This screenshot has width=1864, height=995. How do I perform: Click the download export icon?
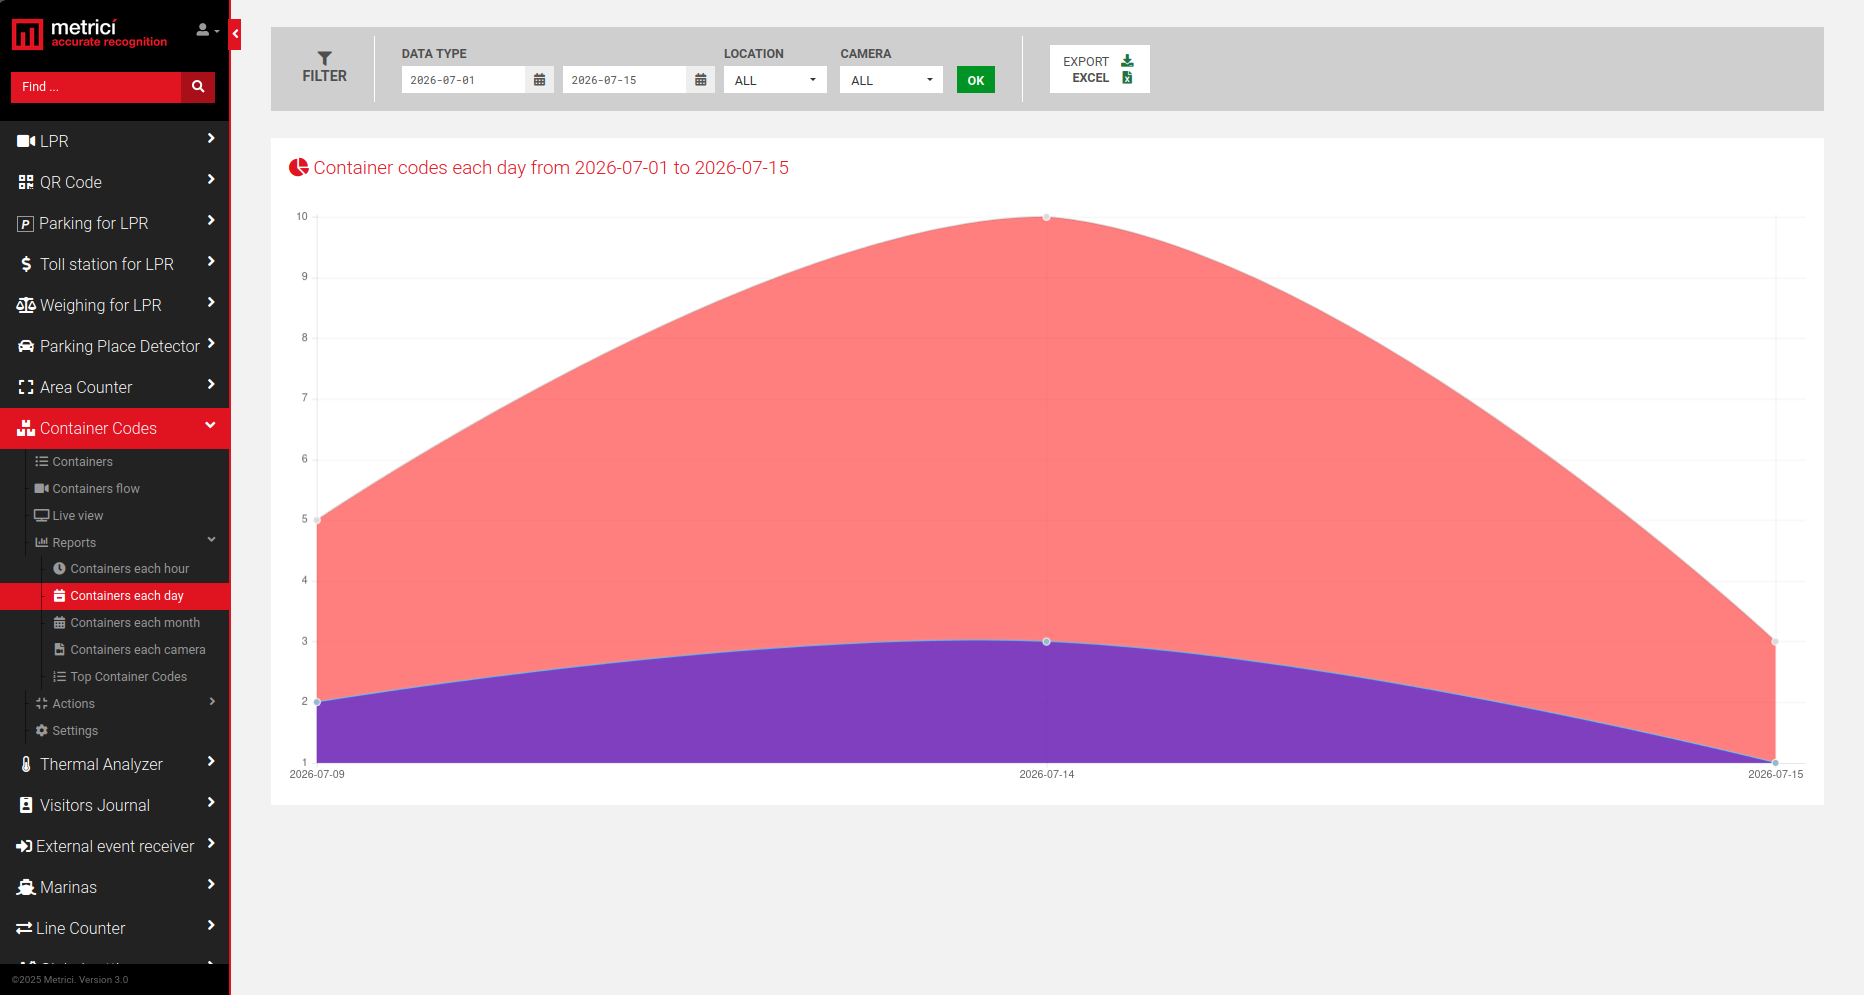pyautogui.click(x=1127, y=61)
